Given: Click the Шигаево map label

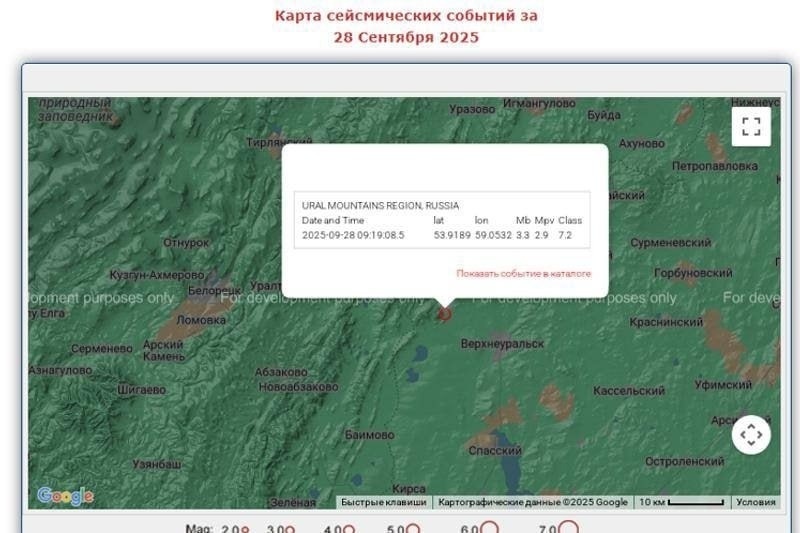Looking at the screenshot, I should click(141, 390).
